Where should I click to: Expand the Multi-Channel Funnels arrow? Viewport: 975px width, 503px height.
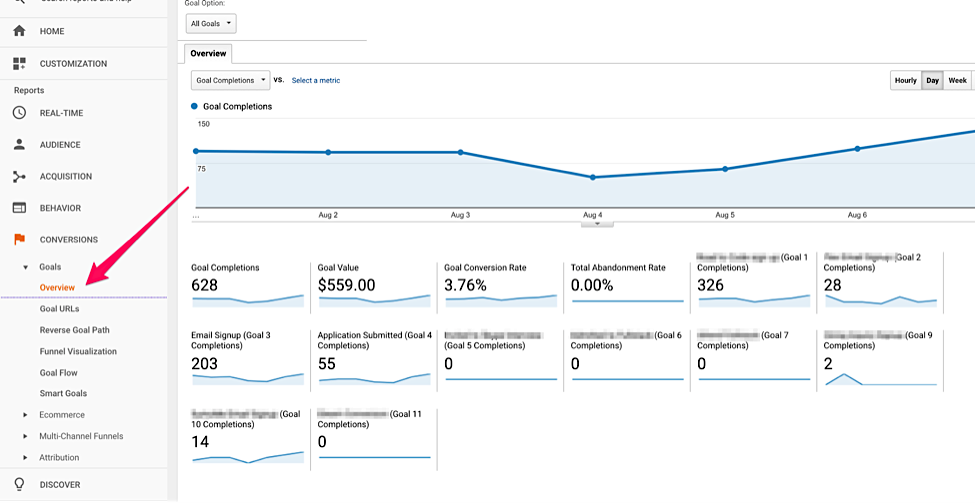tap(25, 436)
